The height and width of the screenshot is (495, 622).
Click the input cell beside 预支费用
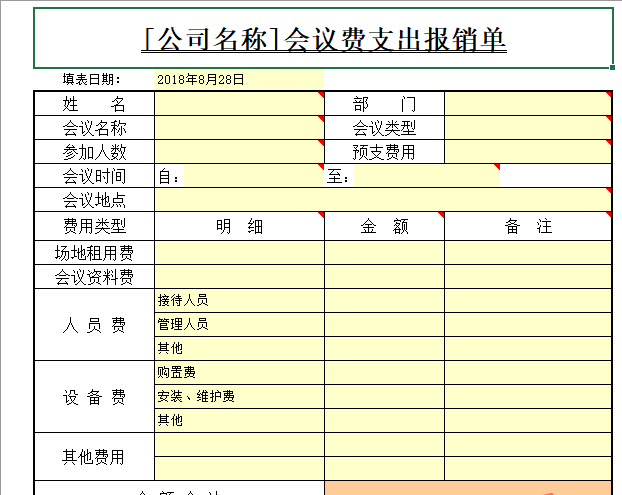(527, 152)
